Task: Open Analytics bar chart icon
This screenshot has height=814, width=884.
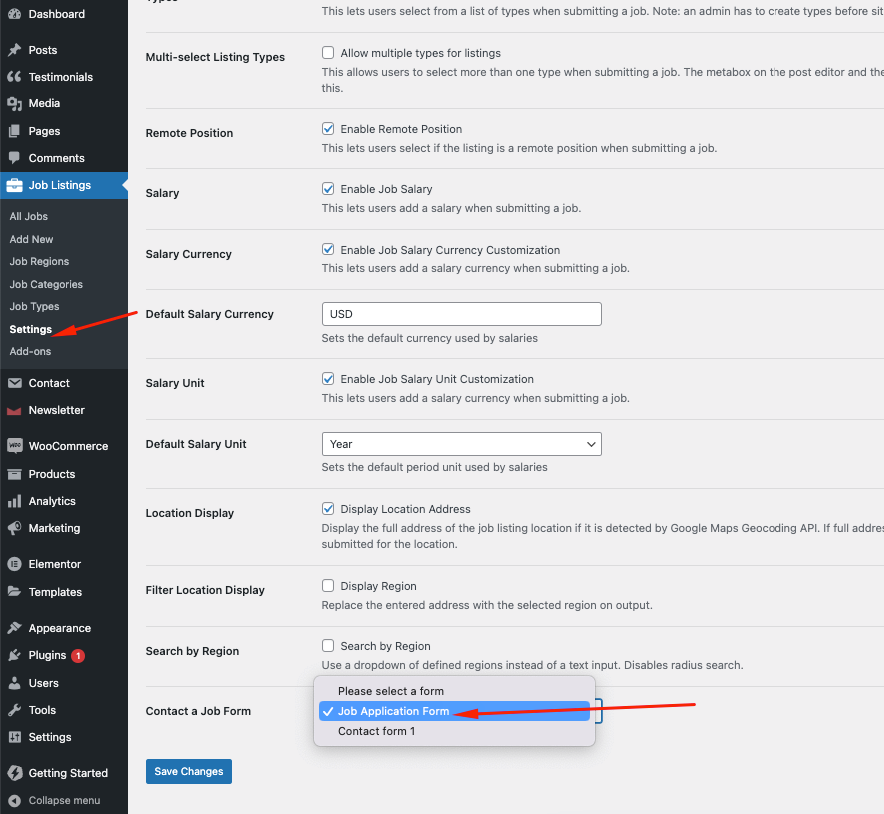Action: tap(15, 501)
